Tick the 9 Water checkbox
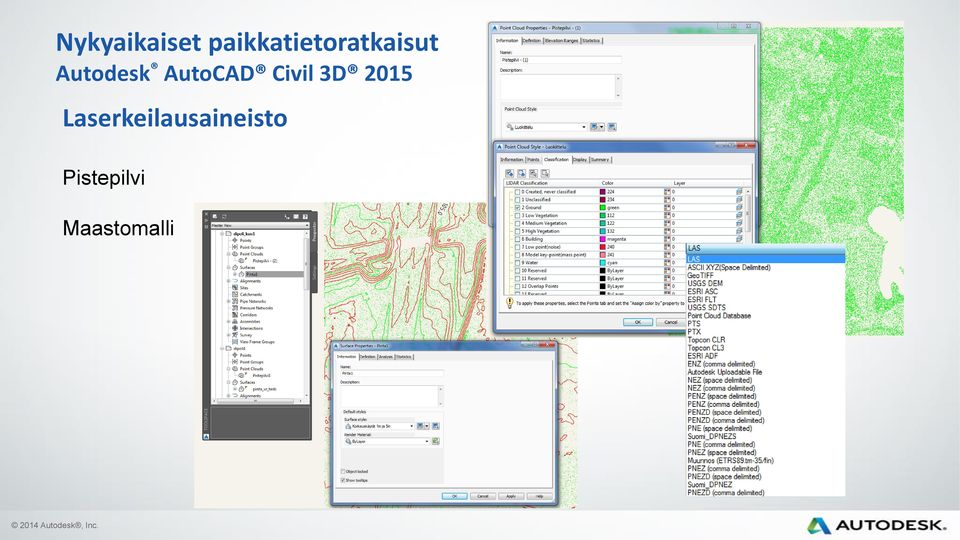The width and height of the screenshot is (960, 540). 517,263
